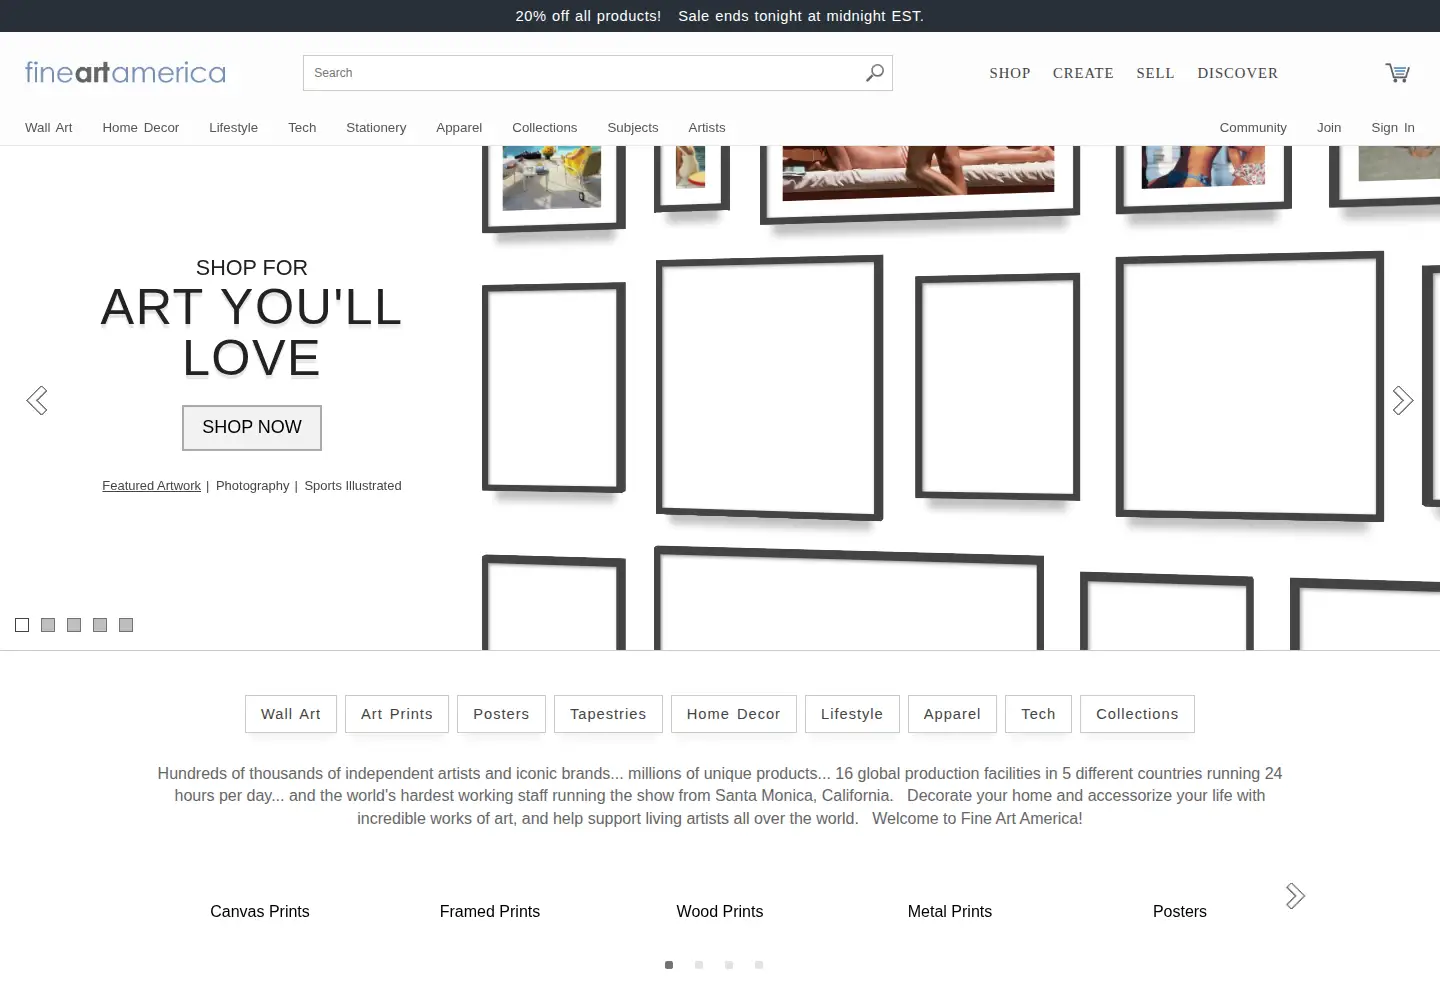Select the fifth hero slide indicator

point(126,625)
